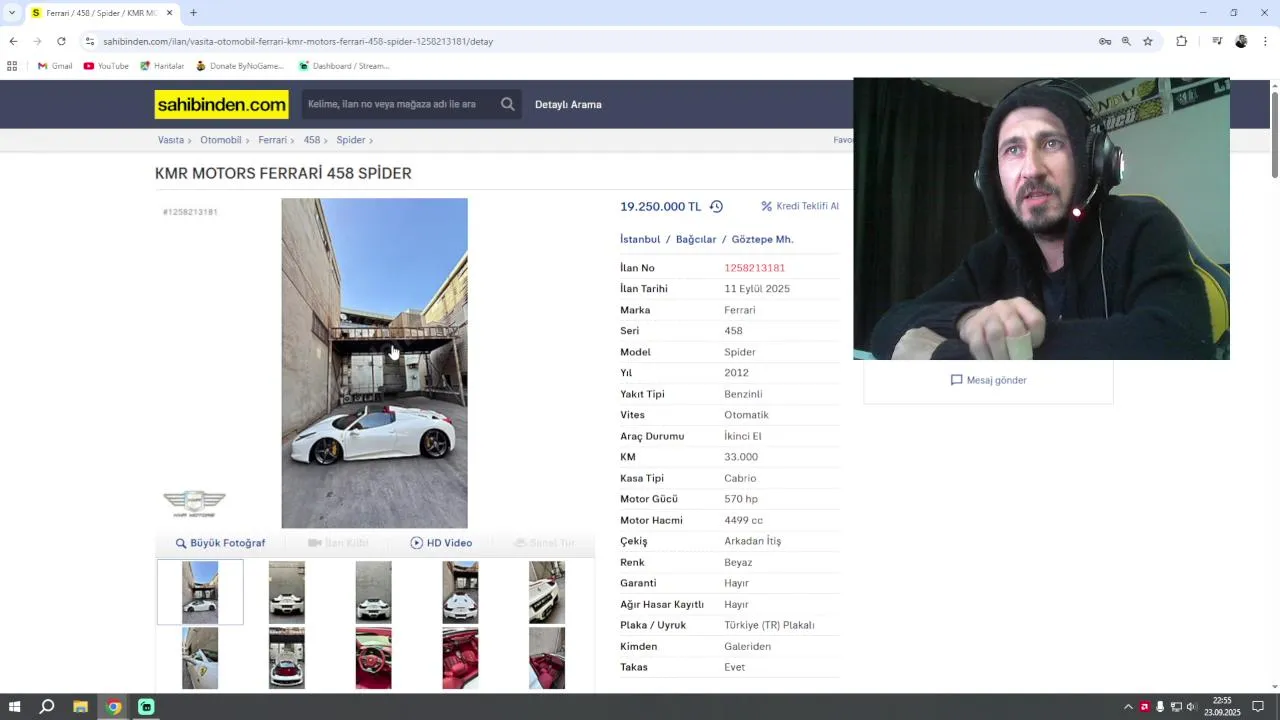Open the Gmail bookmark
Image resolution: width=1280 pixels, height=720 pixels.
click(55, 66)
